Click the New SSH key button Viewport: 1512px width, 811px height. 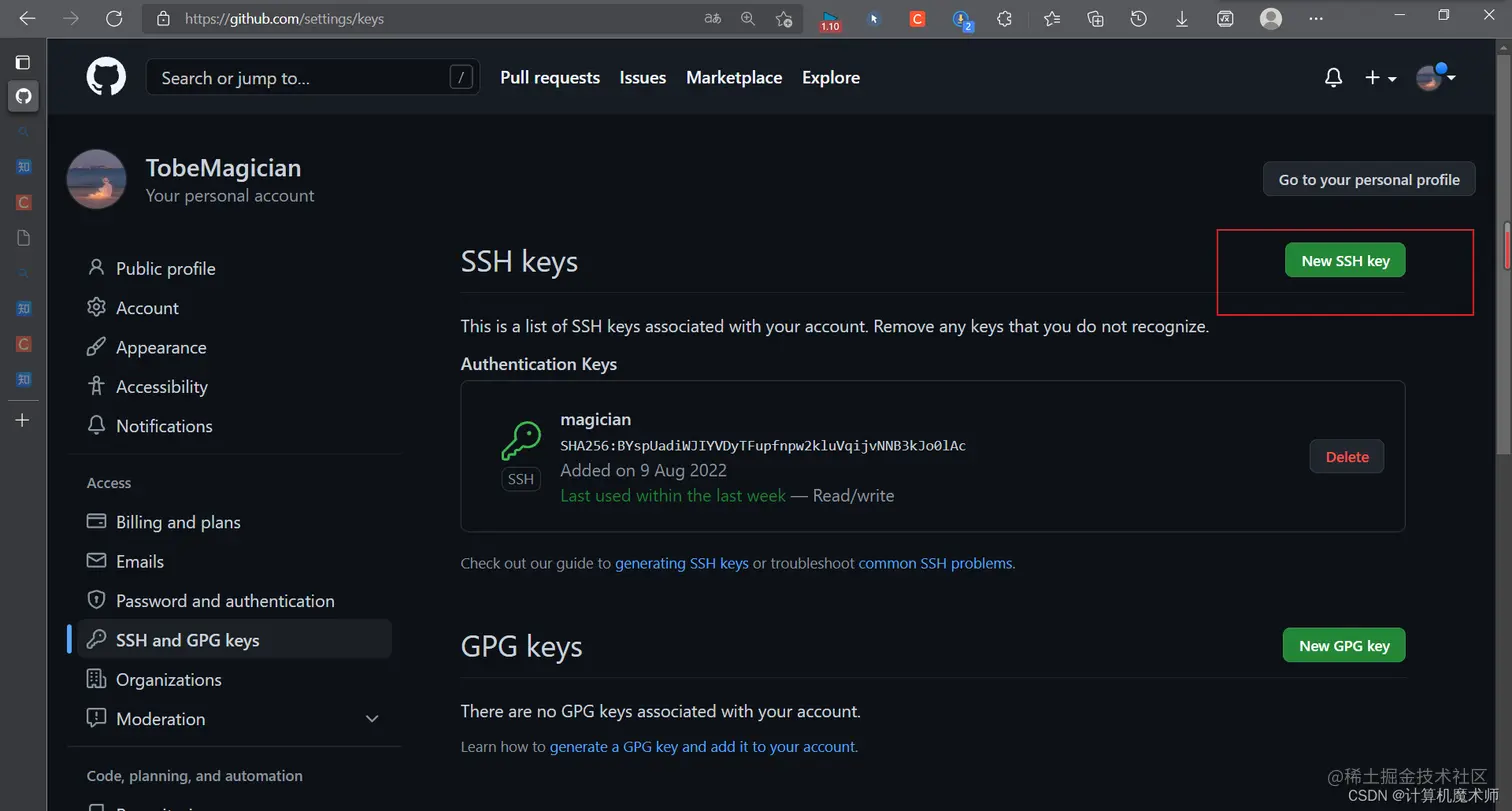tap(1345, 260)
